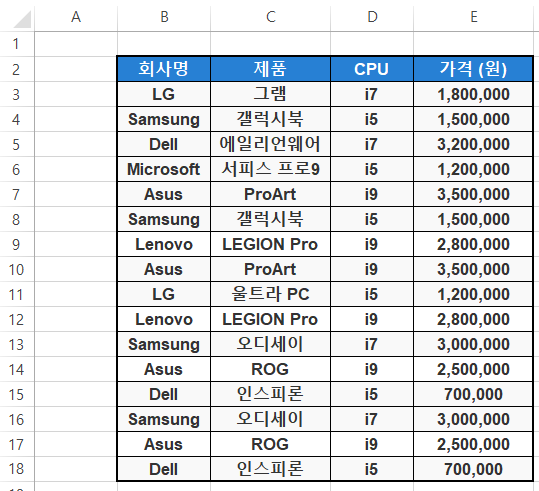Click the CPU header cell
This screenshot has height=491, width=539.
coord(372,69)
